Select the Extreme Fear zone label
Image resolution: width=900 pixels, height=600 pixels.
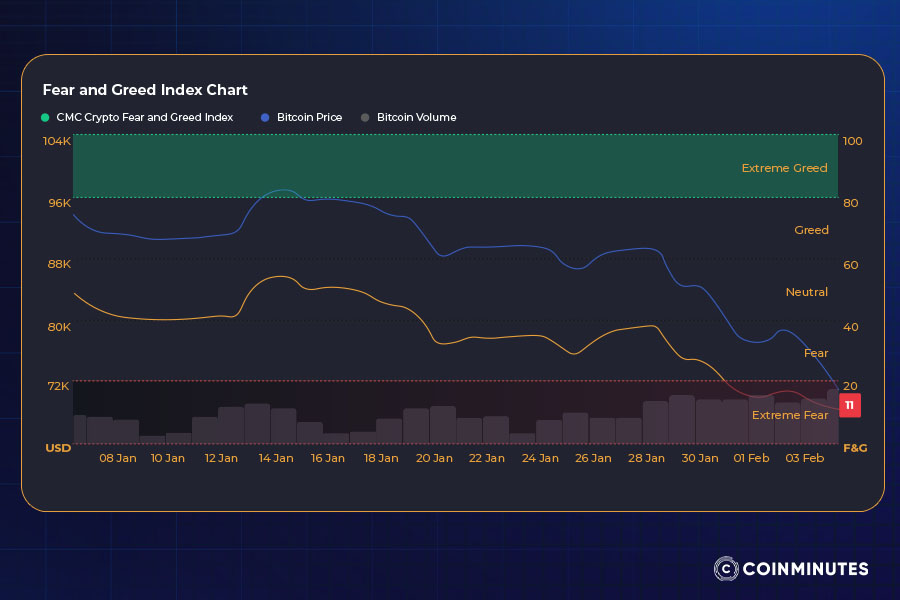[x=789, y=415]
